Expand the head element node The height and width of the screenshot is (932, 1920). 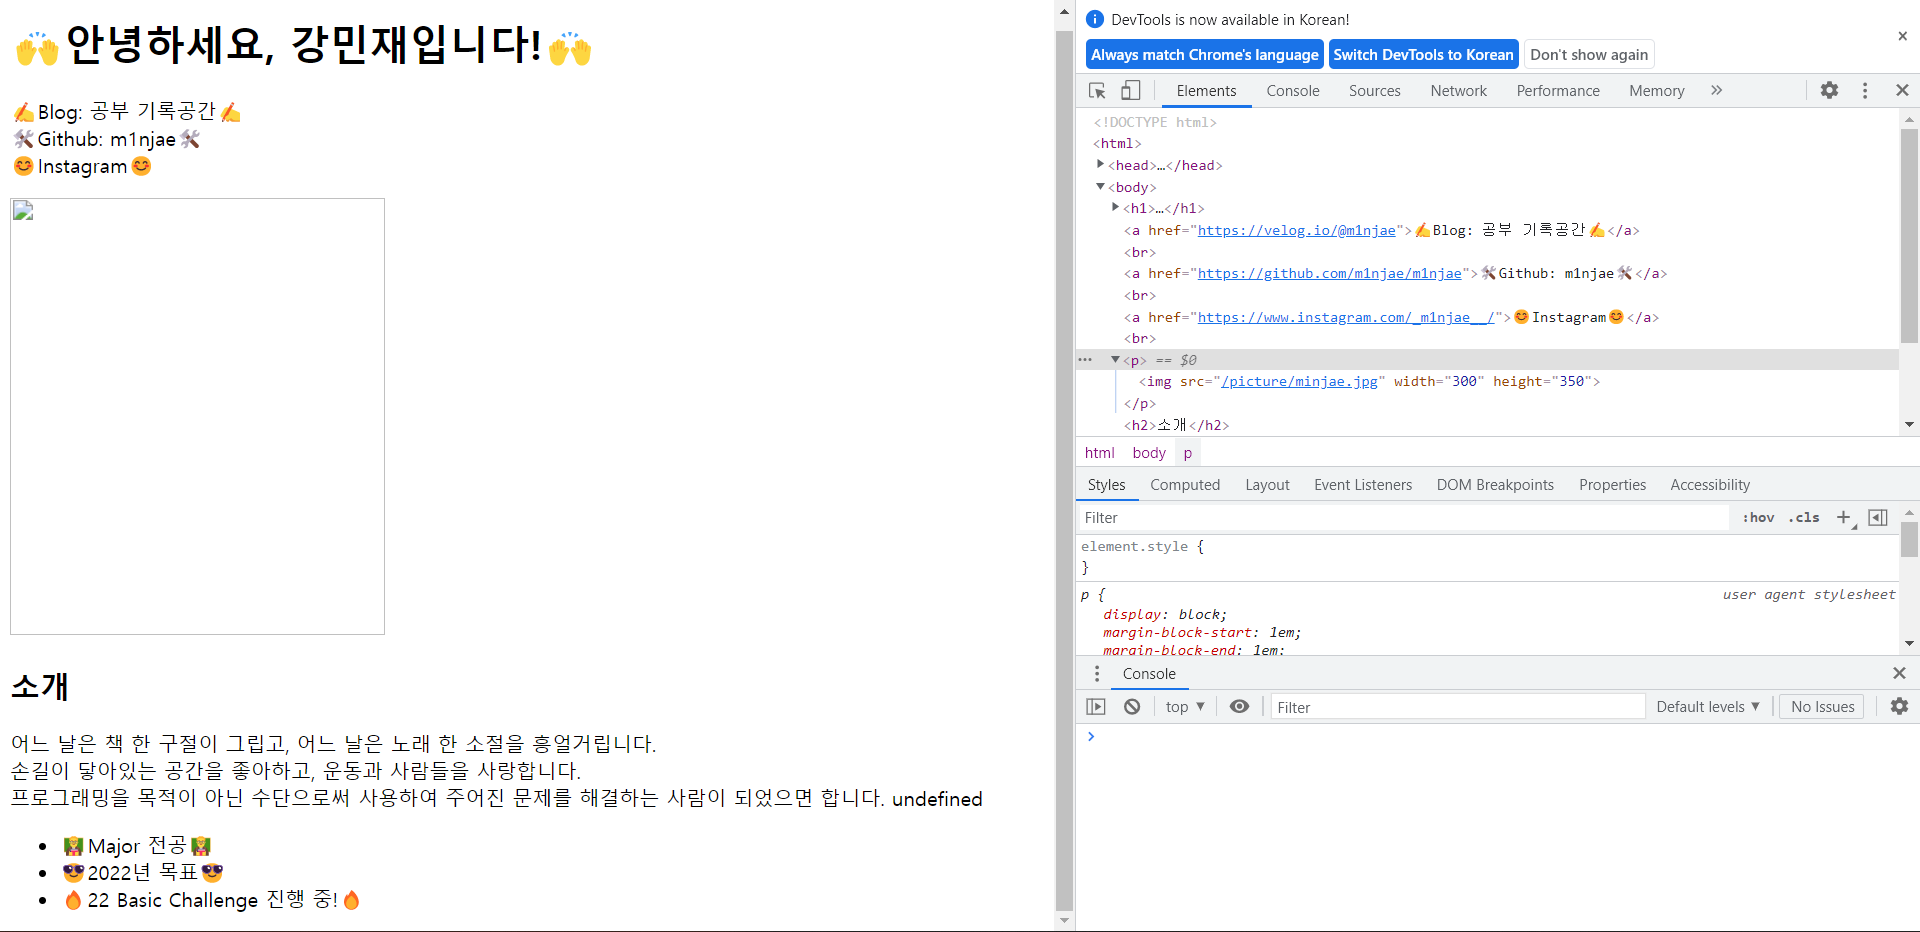coord(1100,165)
